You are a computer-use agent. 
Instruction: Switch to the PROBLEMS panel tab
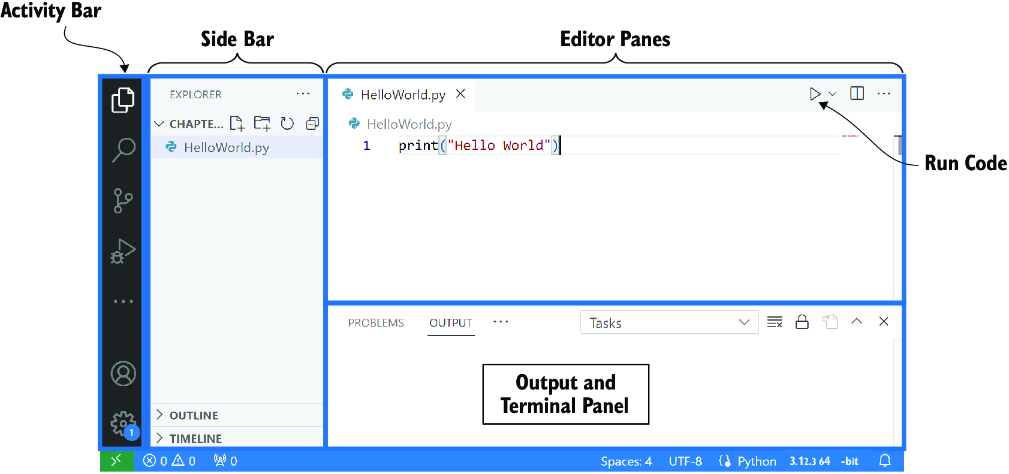pos(376,323)
